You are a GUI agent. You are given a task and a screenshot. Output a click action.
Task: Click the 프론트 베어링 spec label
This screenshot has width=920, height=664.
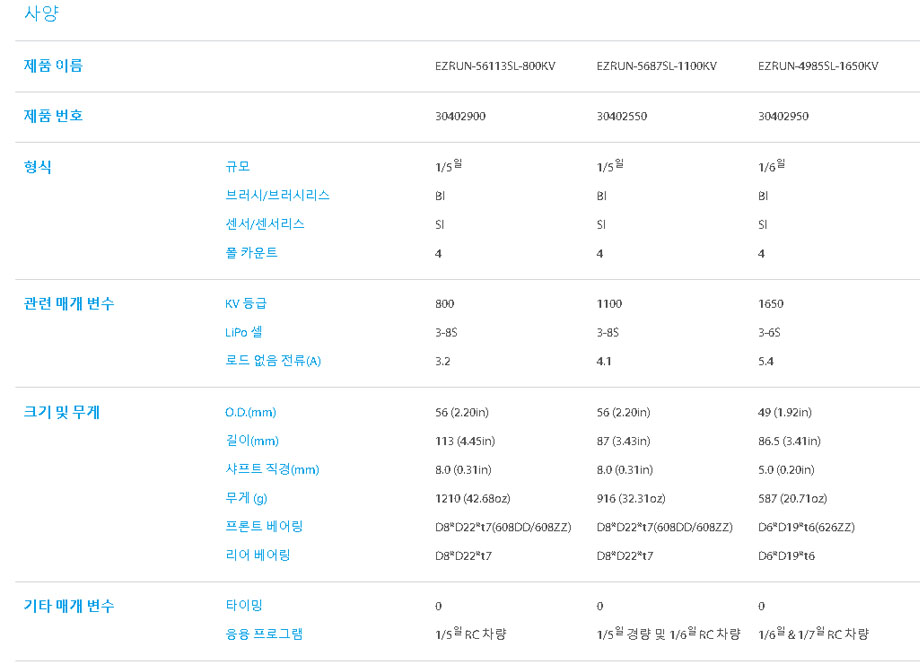264,526
